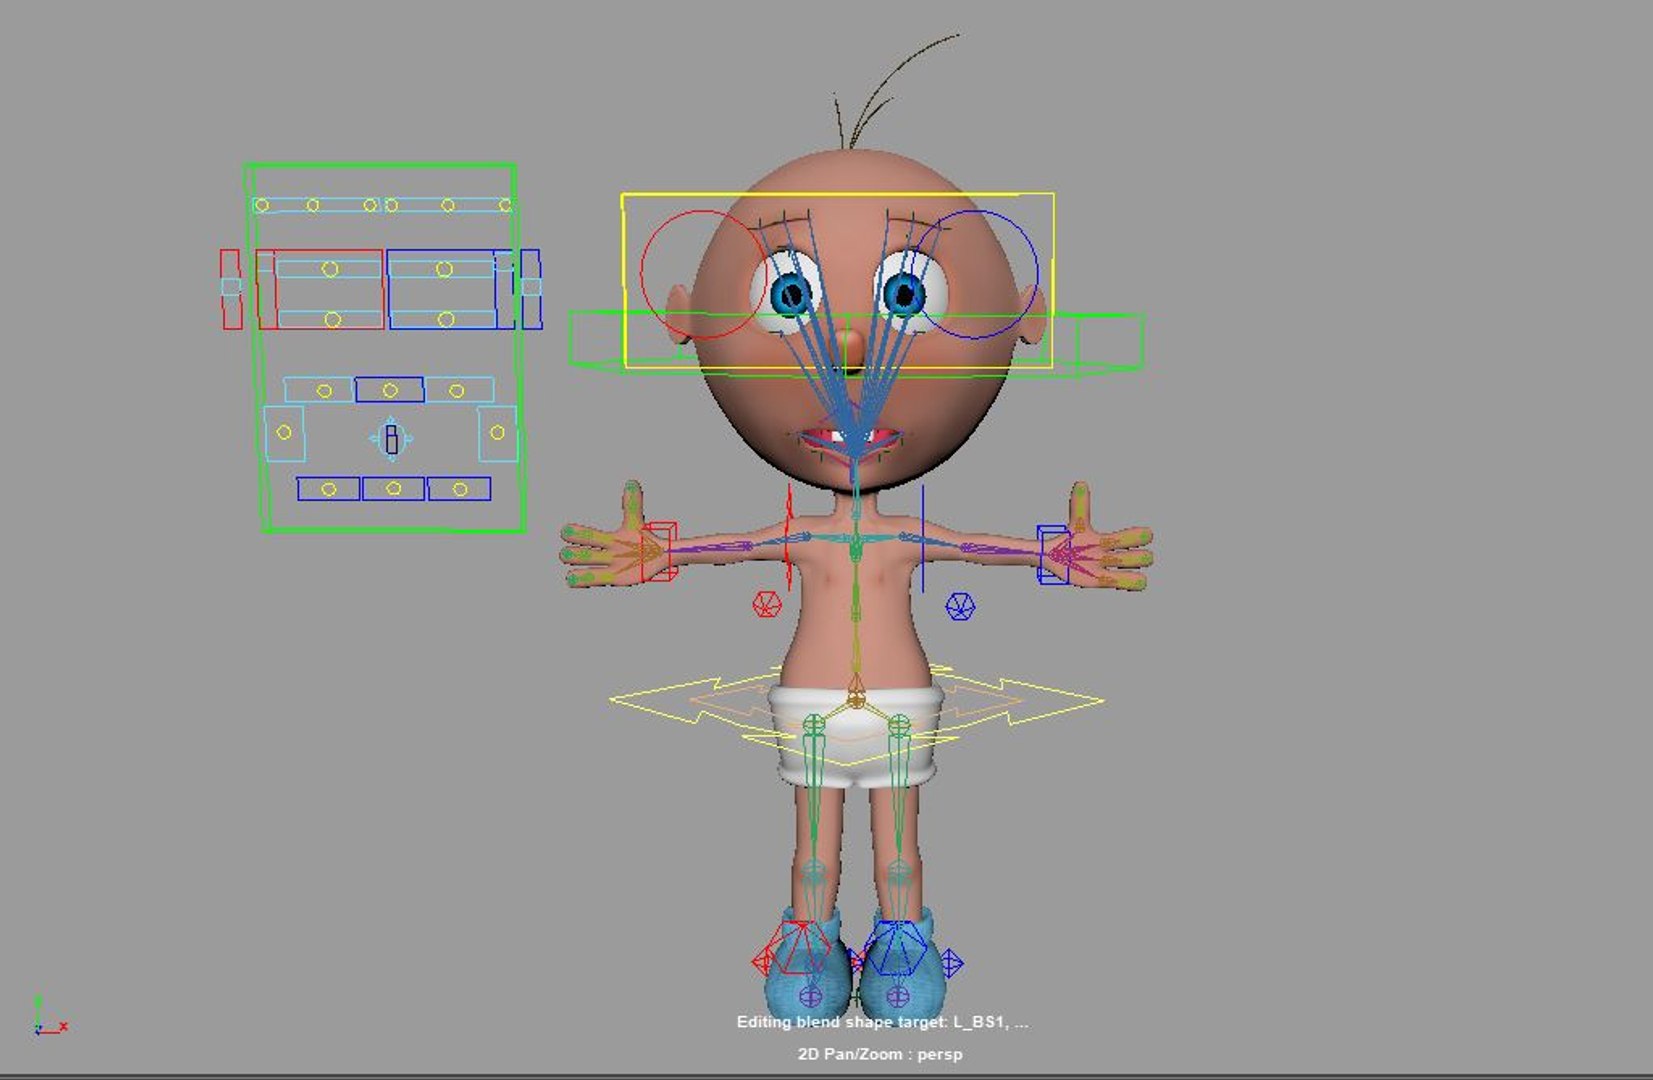The height and width of the screenshot is (1080, 1653).
Task: Select circle in cyan box right of dark-blue middle box
Action: point(457,390)
